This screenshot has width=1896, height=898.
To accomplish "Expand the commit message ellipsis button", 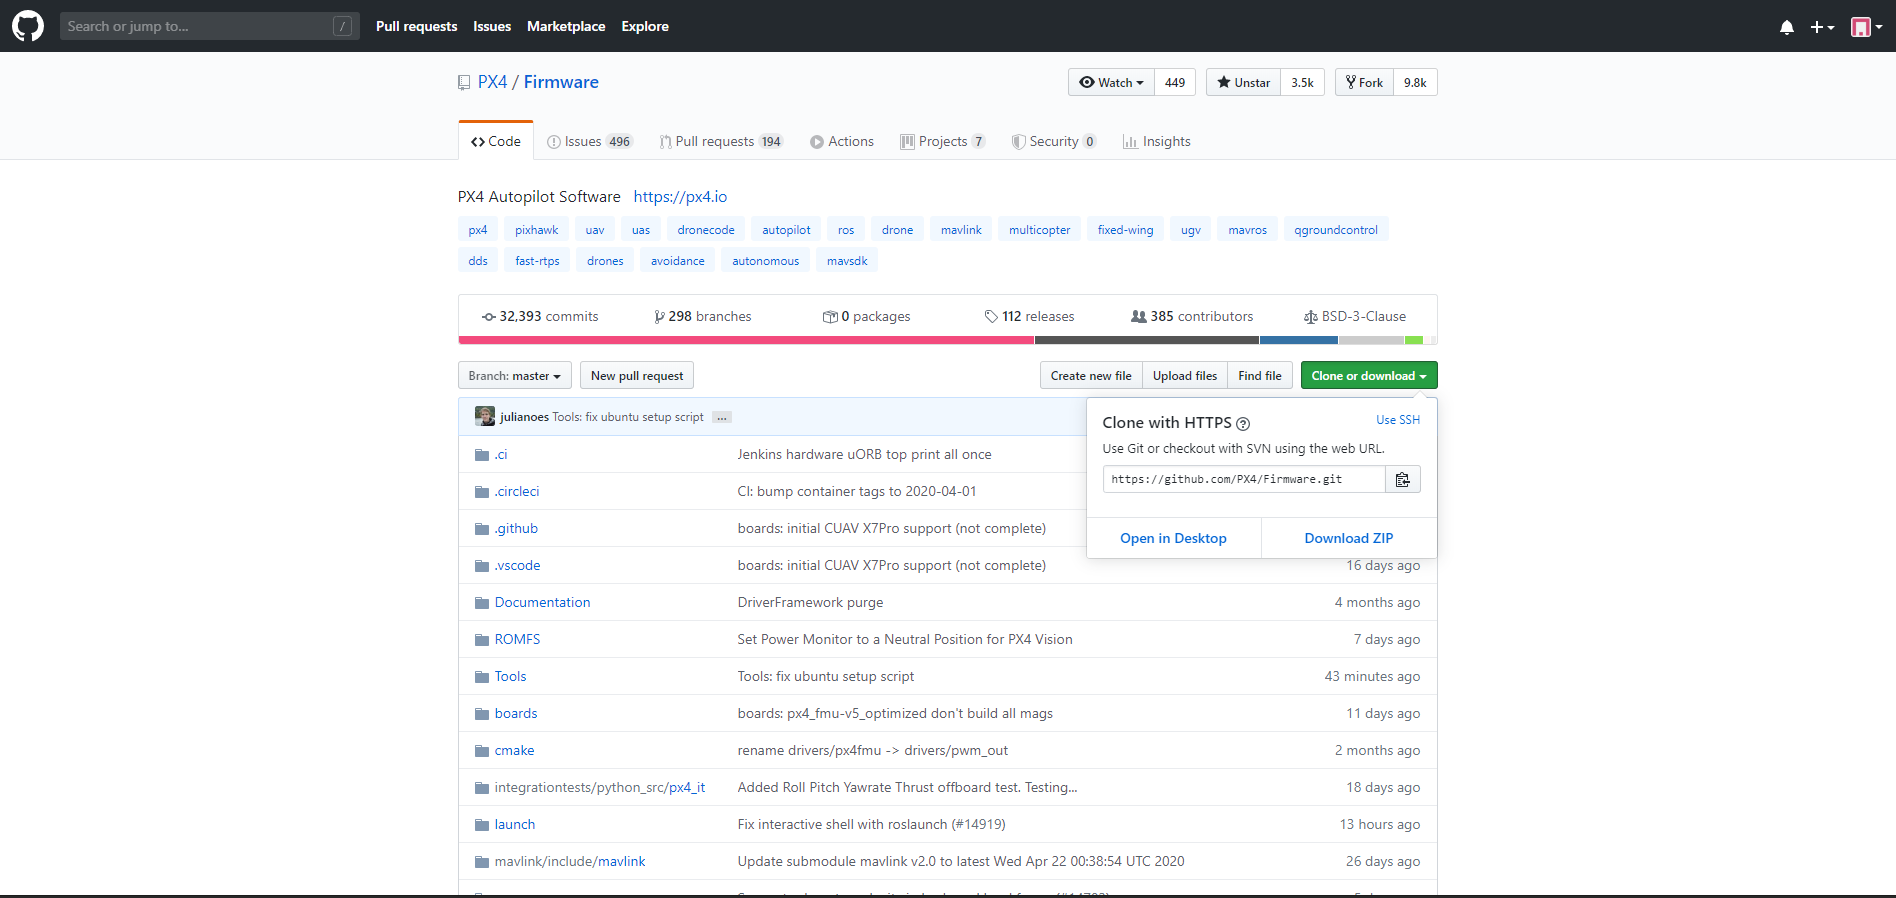I will (x=721, y=418).
